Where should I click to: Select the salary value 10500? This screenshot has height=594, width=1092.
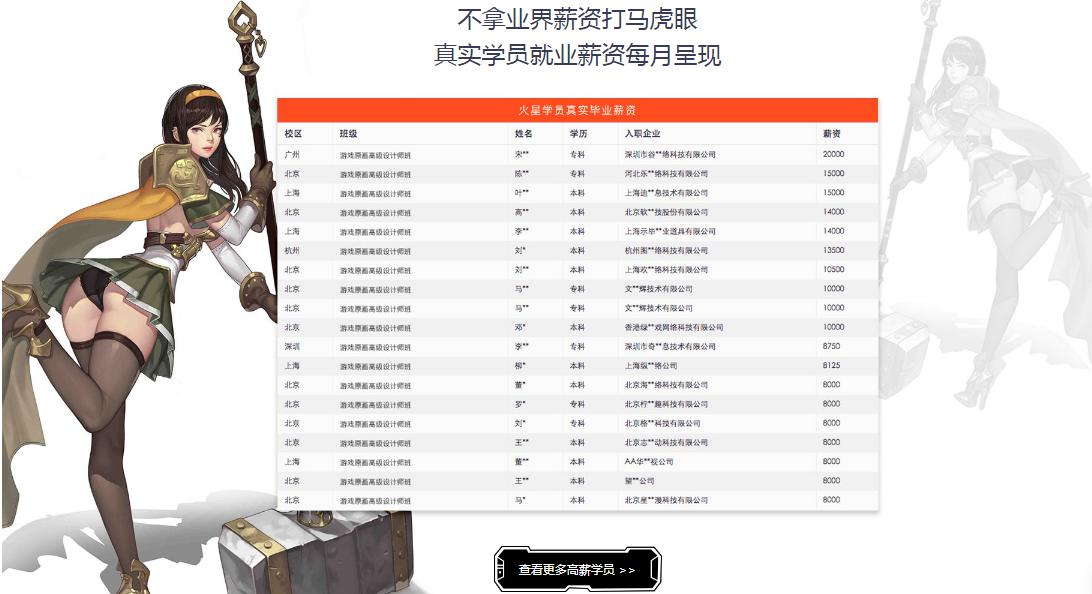(833, 269)
